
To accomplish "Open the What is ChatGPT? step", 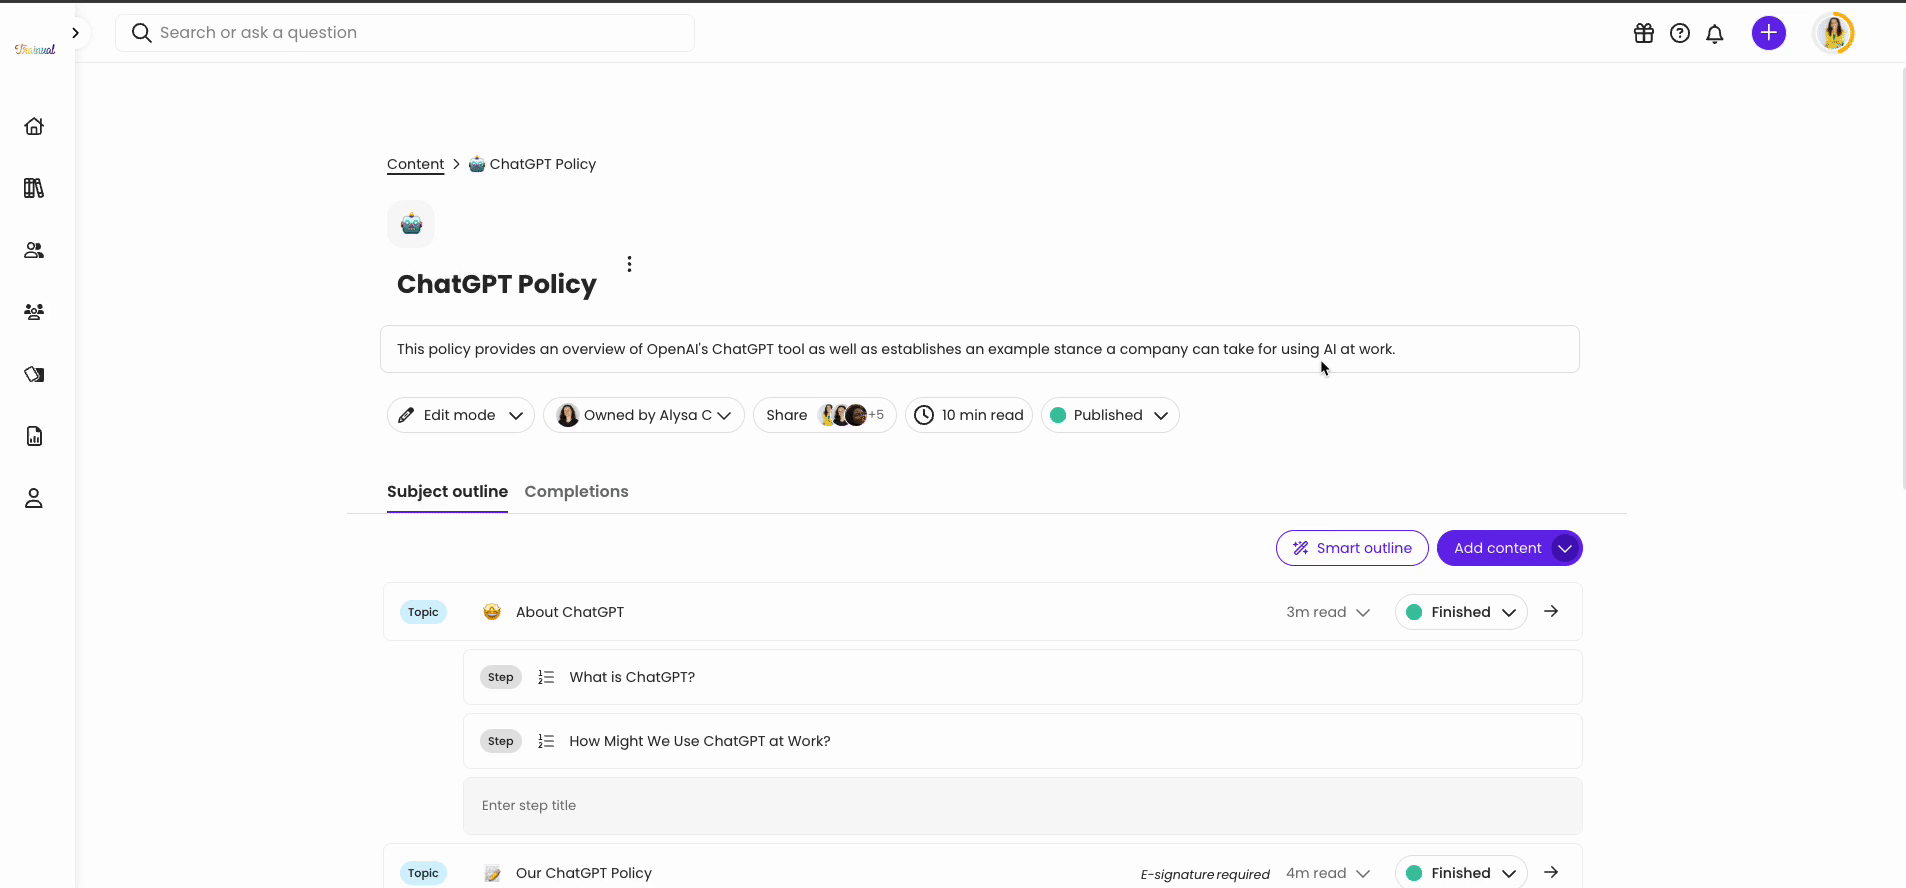I will click(632, 677).
